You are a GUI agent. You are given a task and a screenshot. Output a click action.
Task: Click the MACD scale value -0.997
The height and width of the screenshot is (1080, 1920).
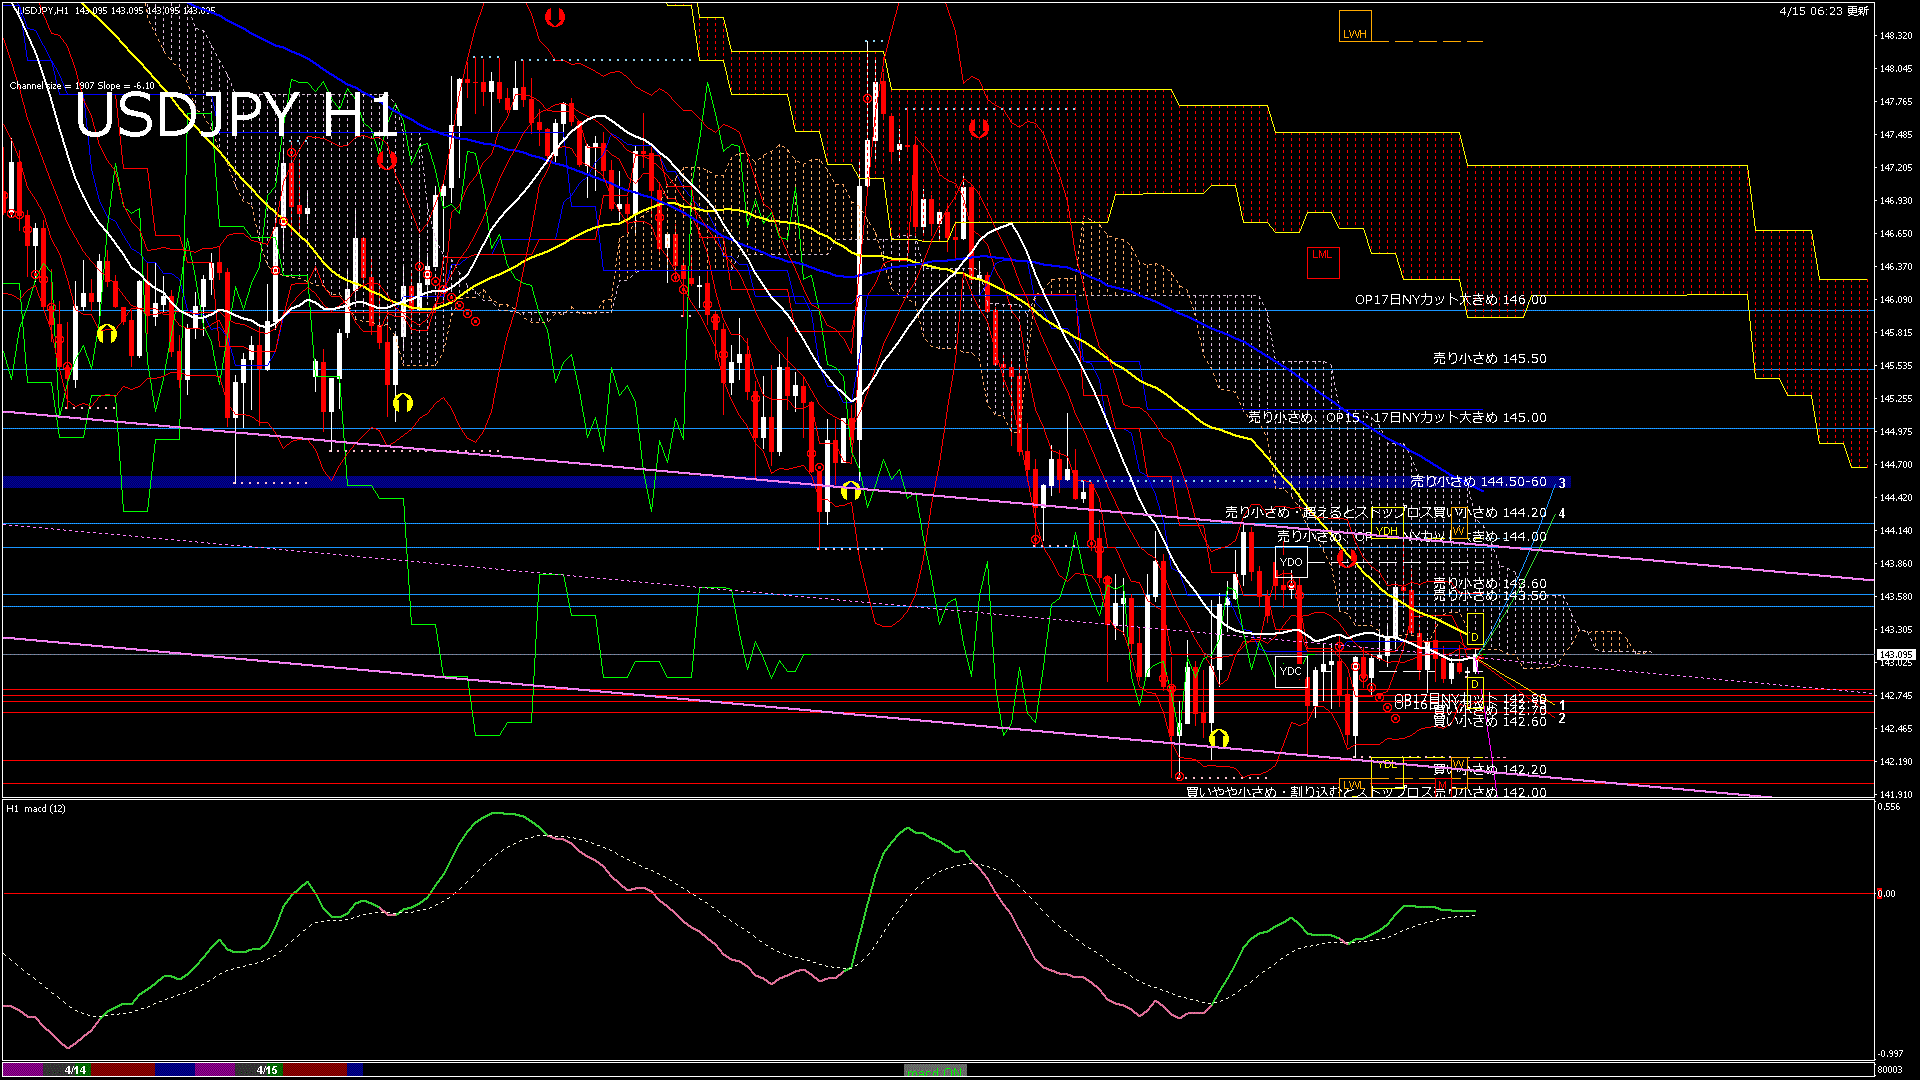pos(1890,1054)
